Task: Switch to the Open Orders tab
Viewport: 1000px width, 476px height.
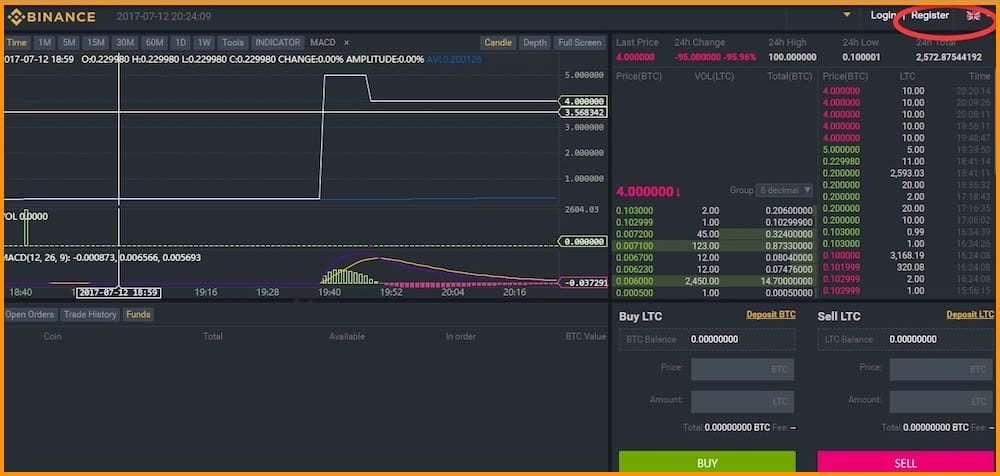Action: [30, 315]
